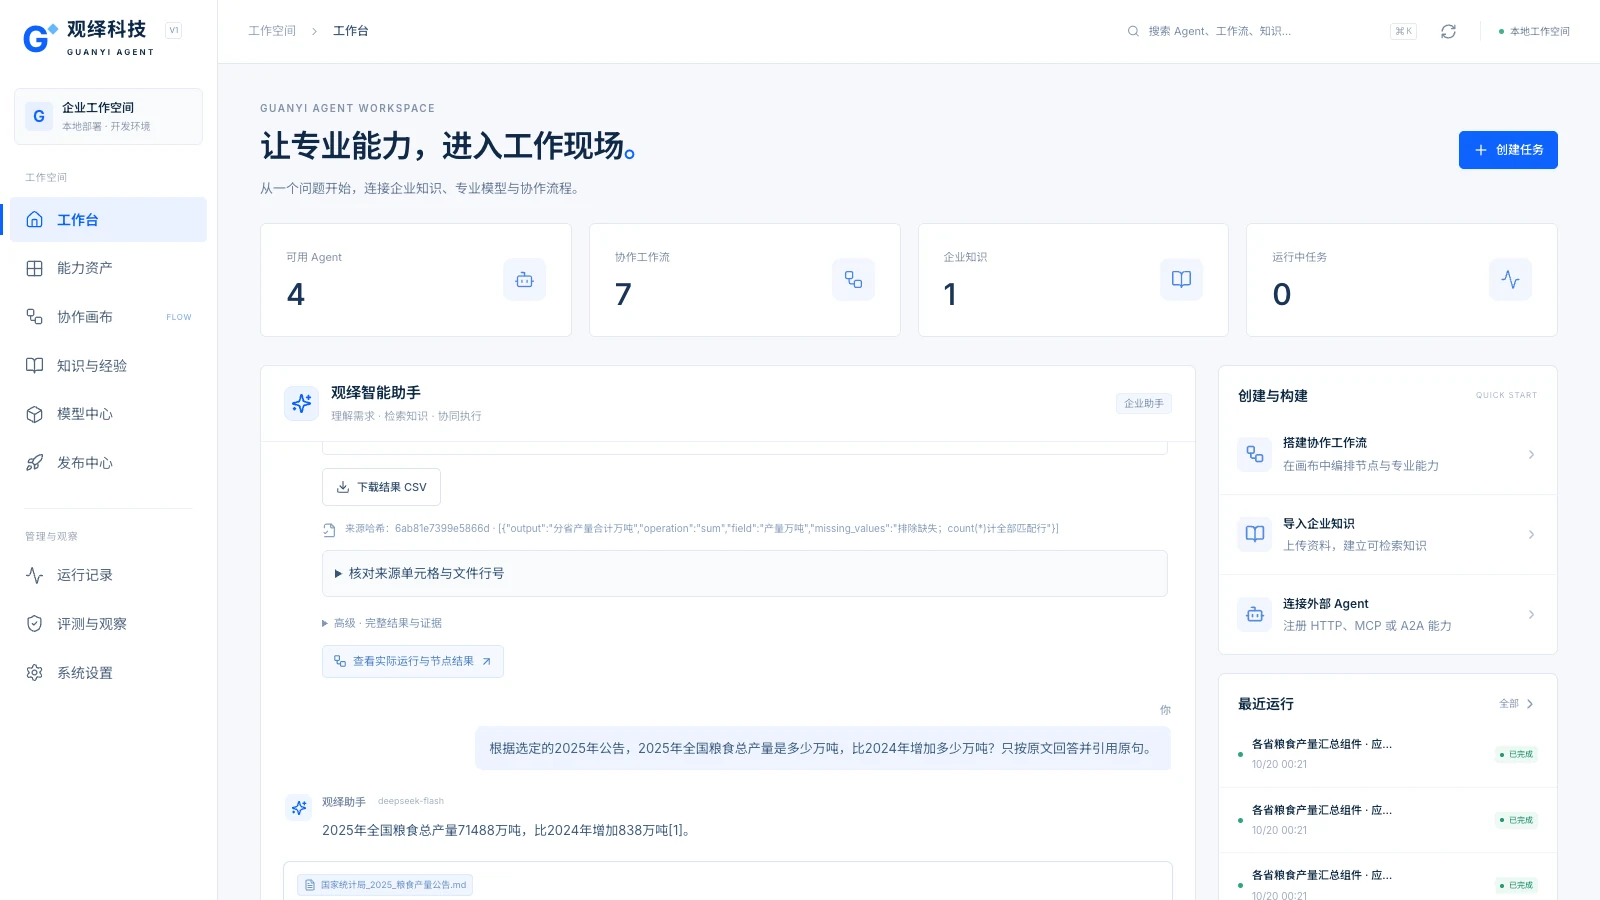
Task: Select 知识与经验 in sidebar
Action: 108,366
